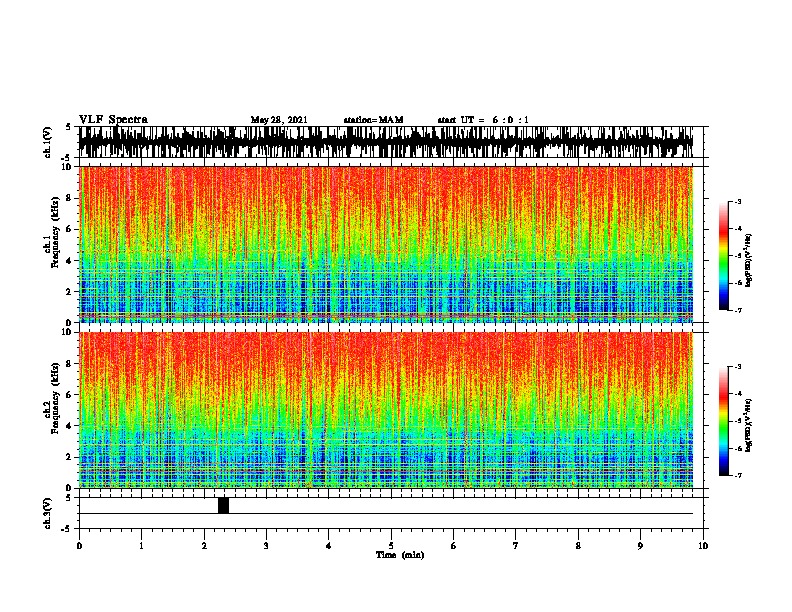Click the "Time (min)" axis title

pyautogui.click(x=400, y=555)
